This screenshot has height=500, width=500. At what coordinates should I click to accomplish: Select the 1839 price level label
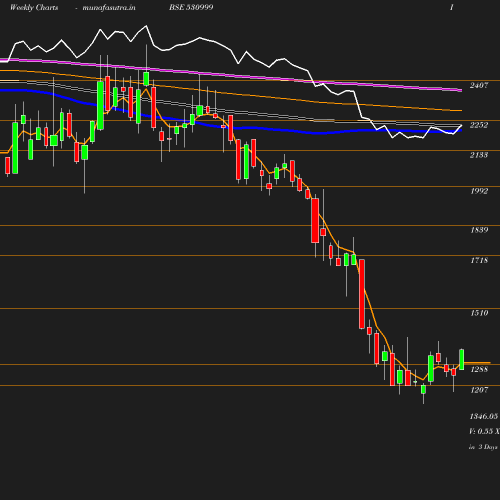479,230
